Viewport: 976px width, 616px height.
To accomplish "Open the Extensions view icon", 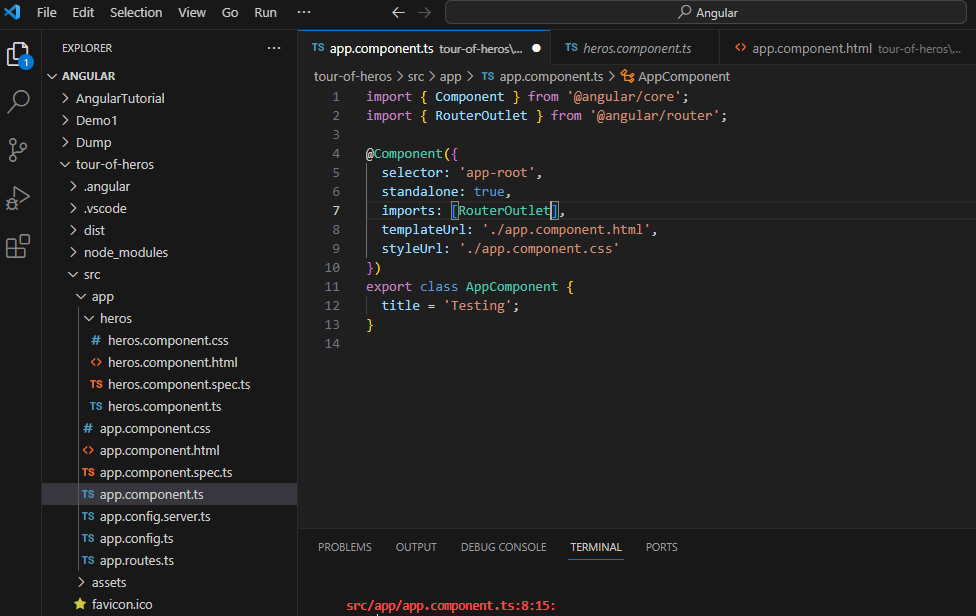I will click(19, 246).
